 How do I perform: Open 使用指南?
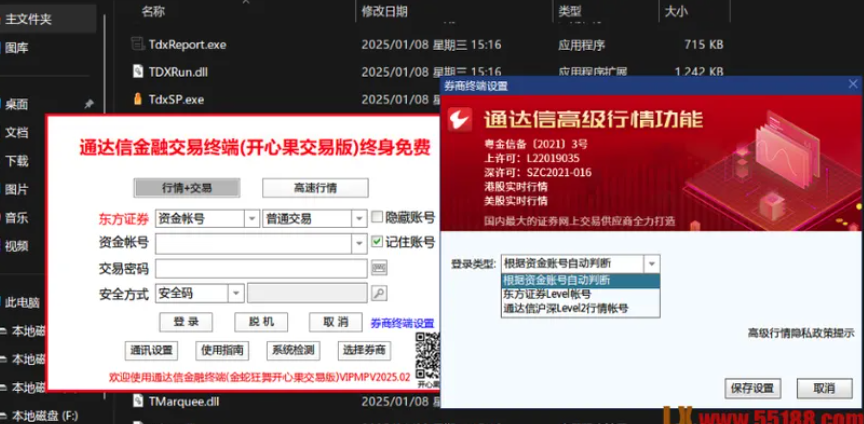(222, 350)
